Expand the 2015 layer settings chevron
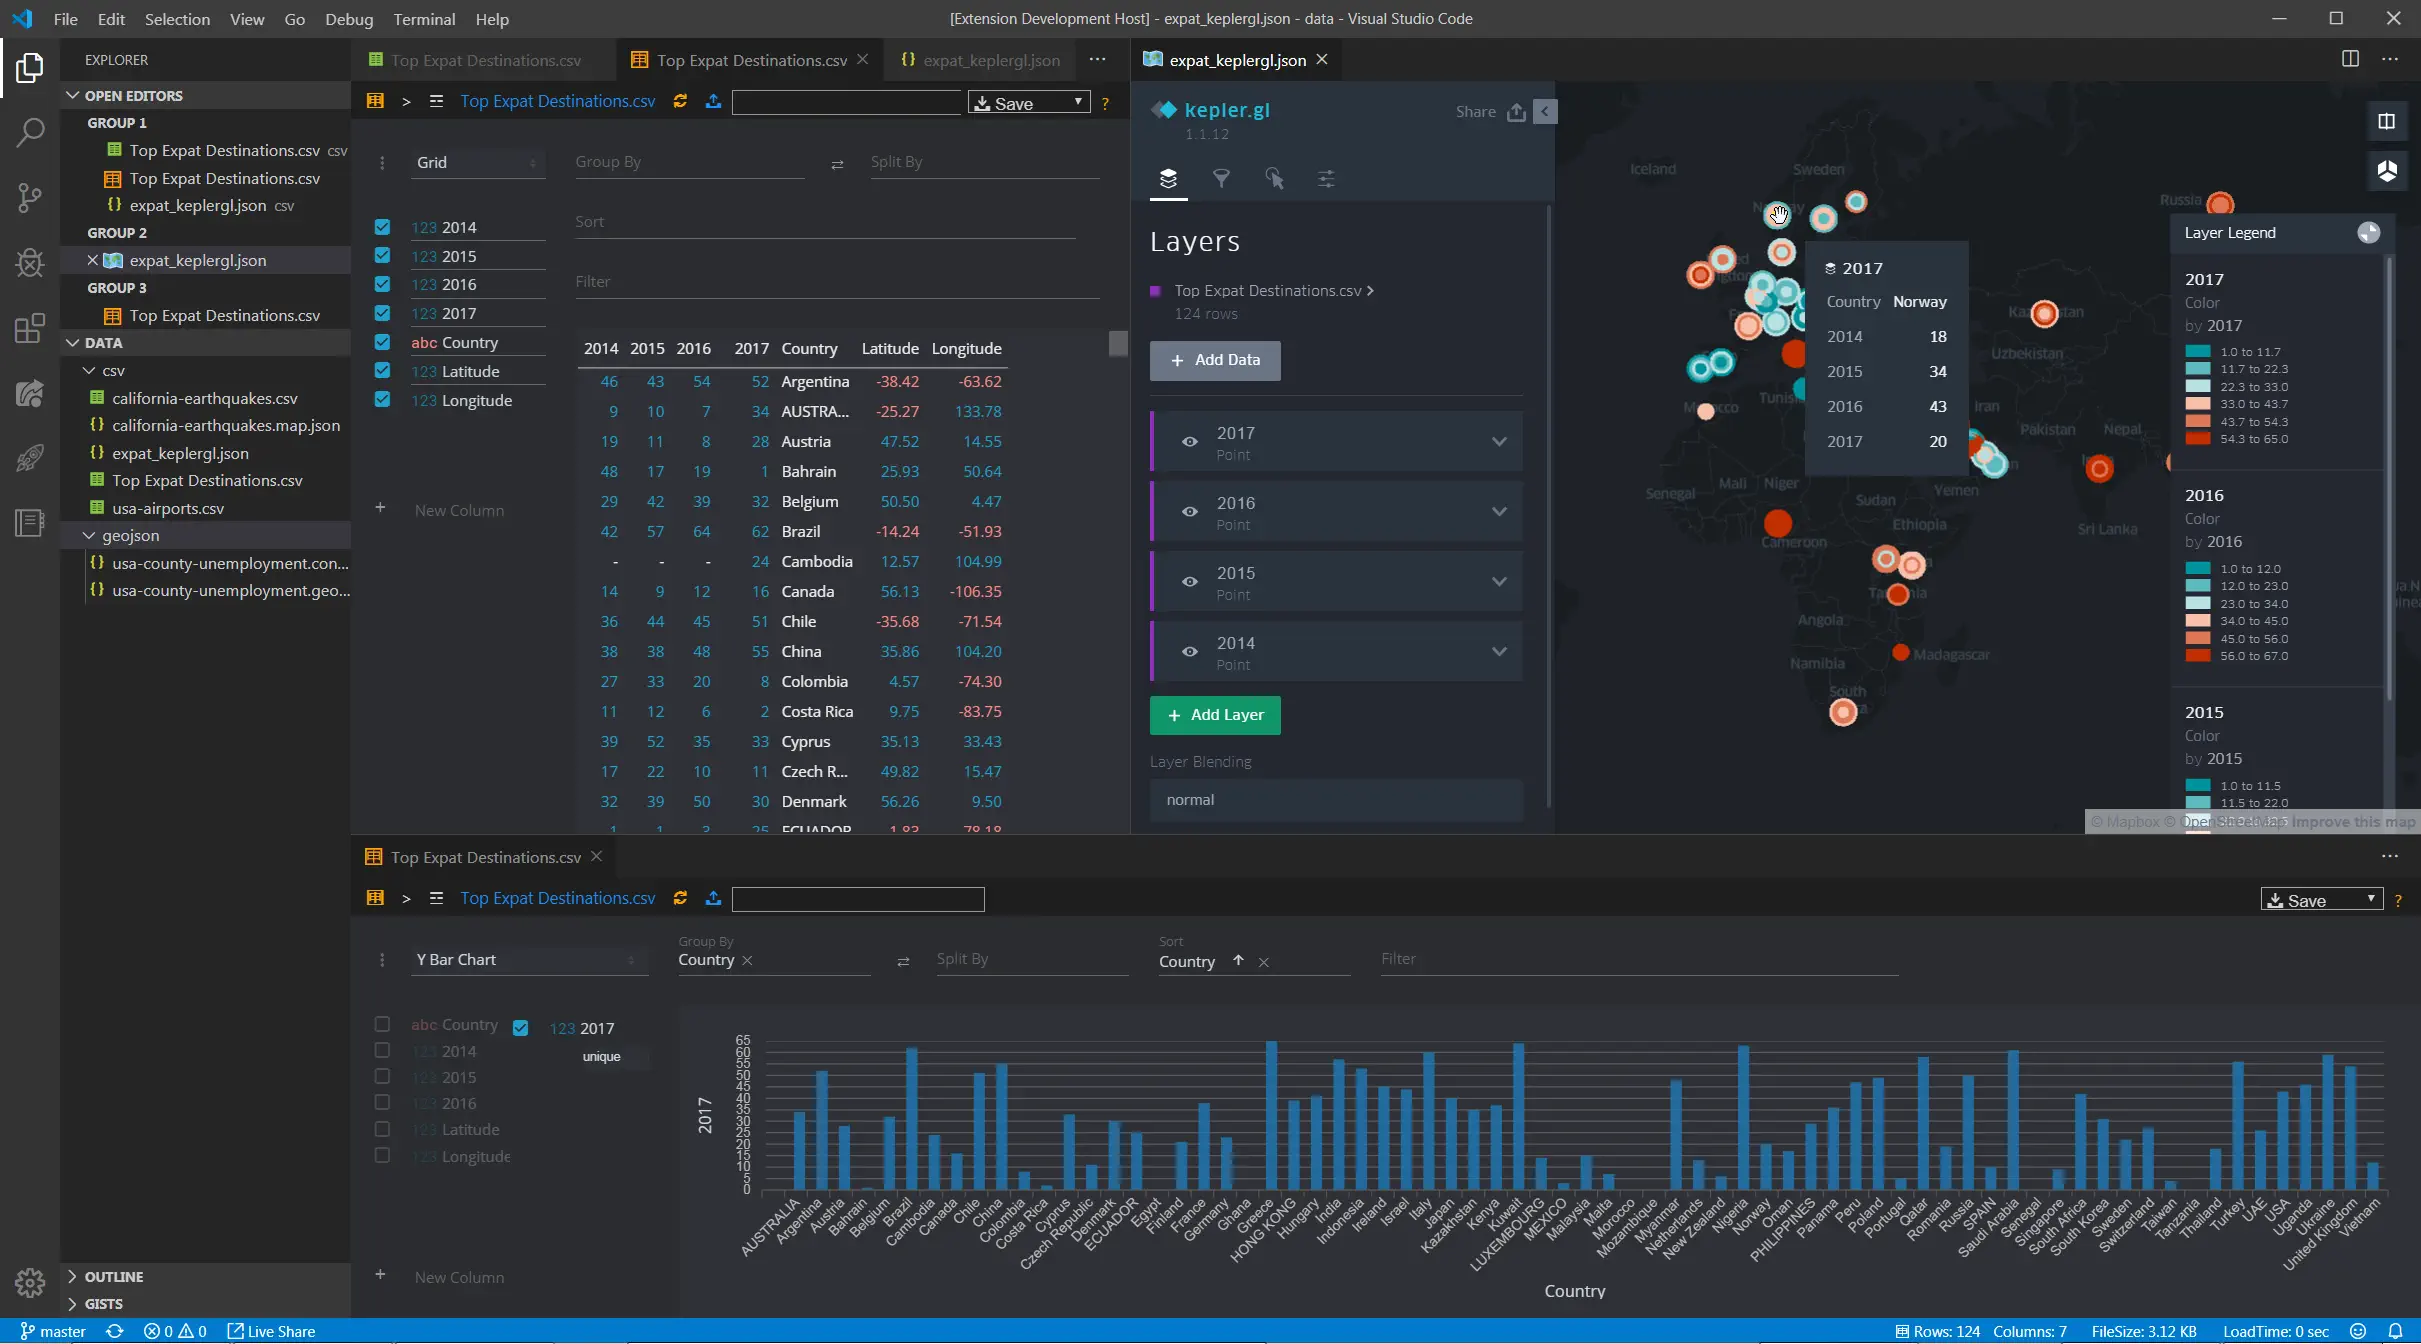This screenshot has width=2421, height=1344. pos(1499,582)
